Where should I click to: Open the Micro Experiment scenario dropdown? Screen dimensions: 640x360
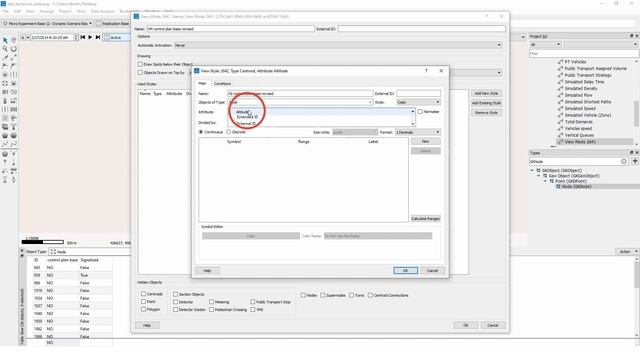click(x=47, y=24)
